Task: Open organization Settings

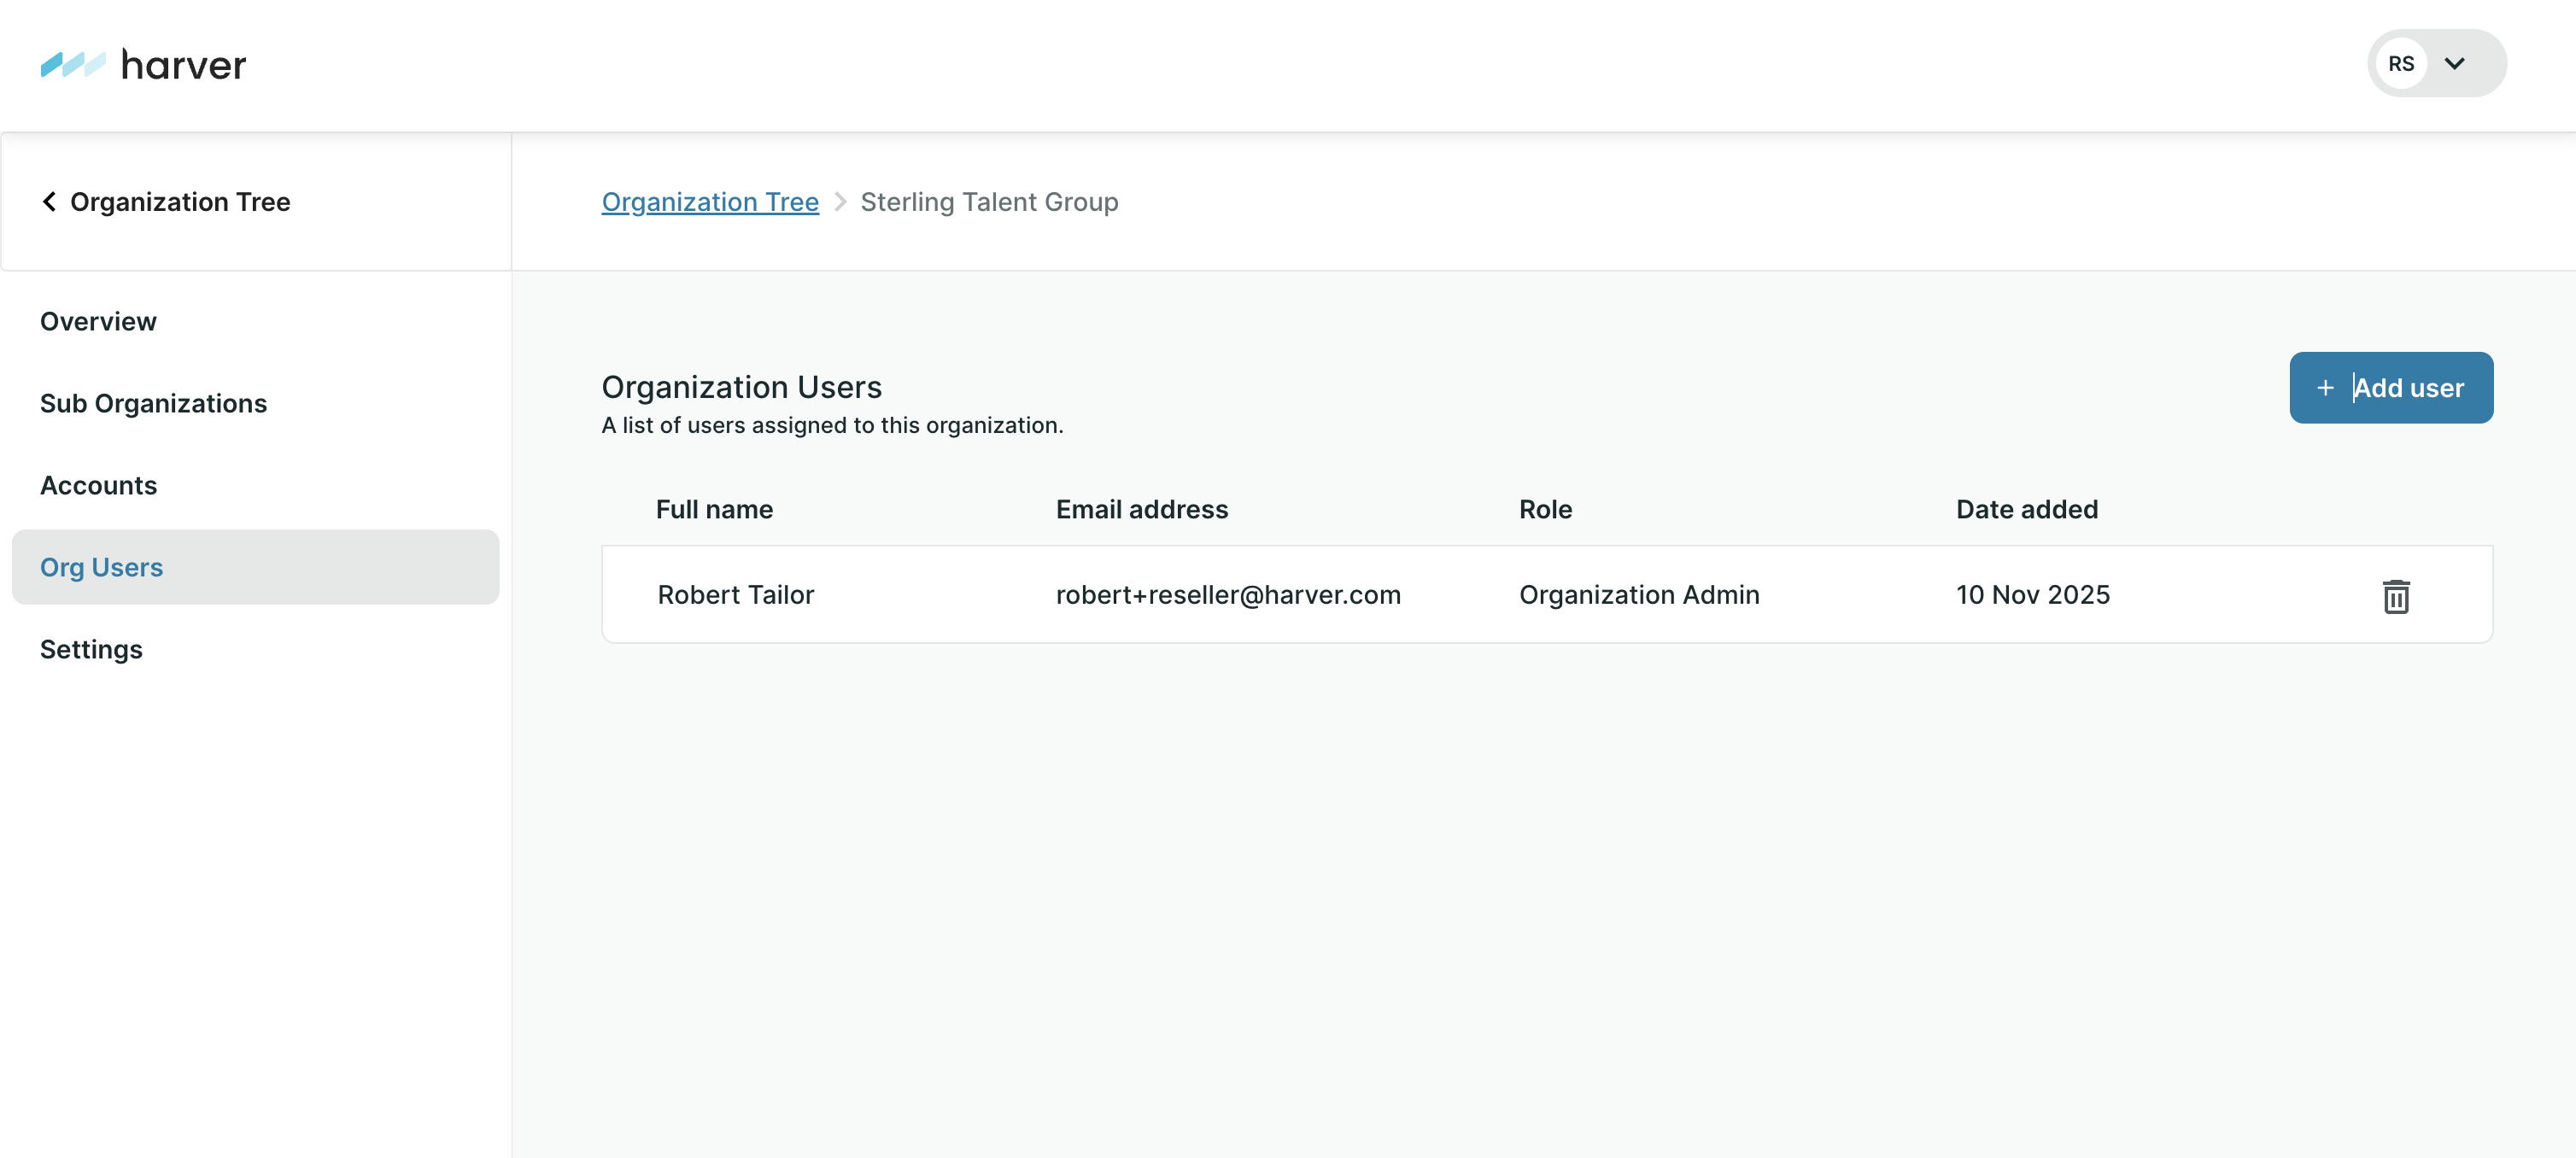Action: (x=91, y=650)
